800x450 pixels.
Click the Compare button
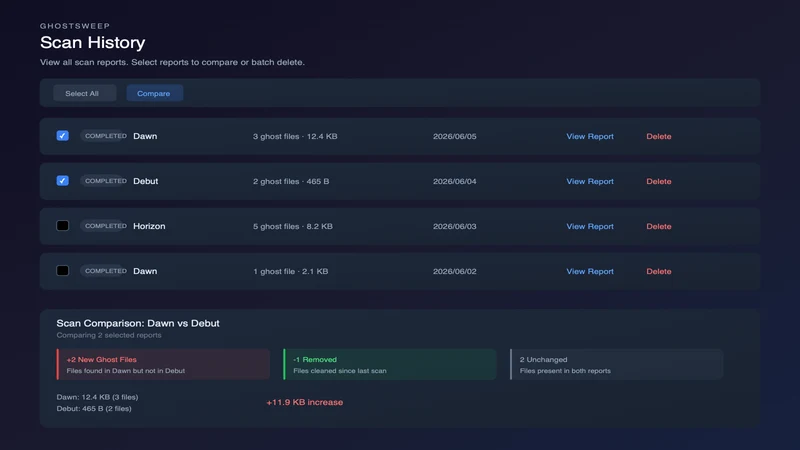[x=154, y=93]
